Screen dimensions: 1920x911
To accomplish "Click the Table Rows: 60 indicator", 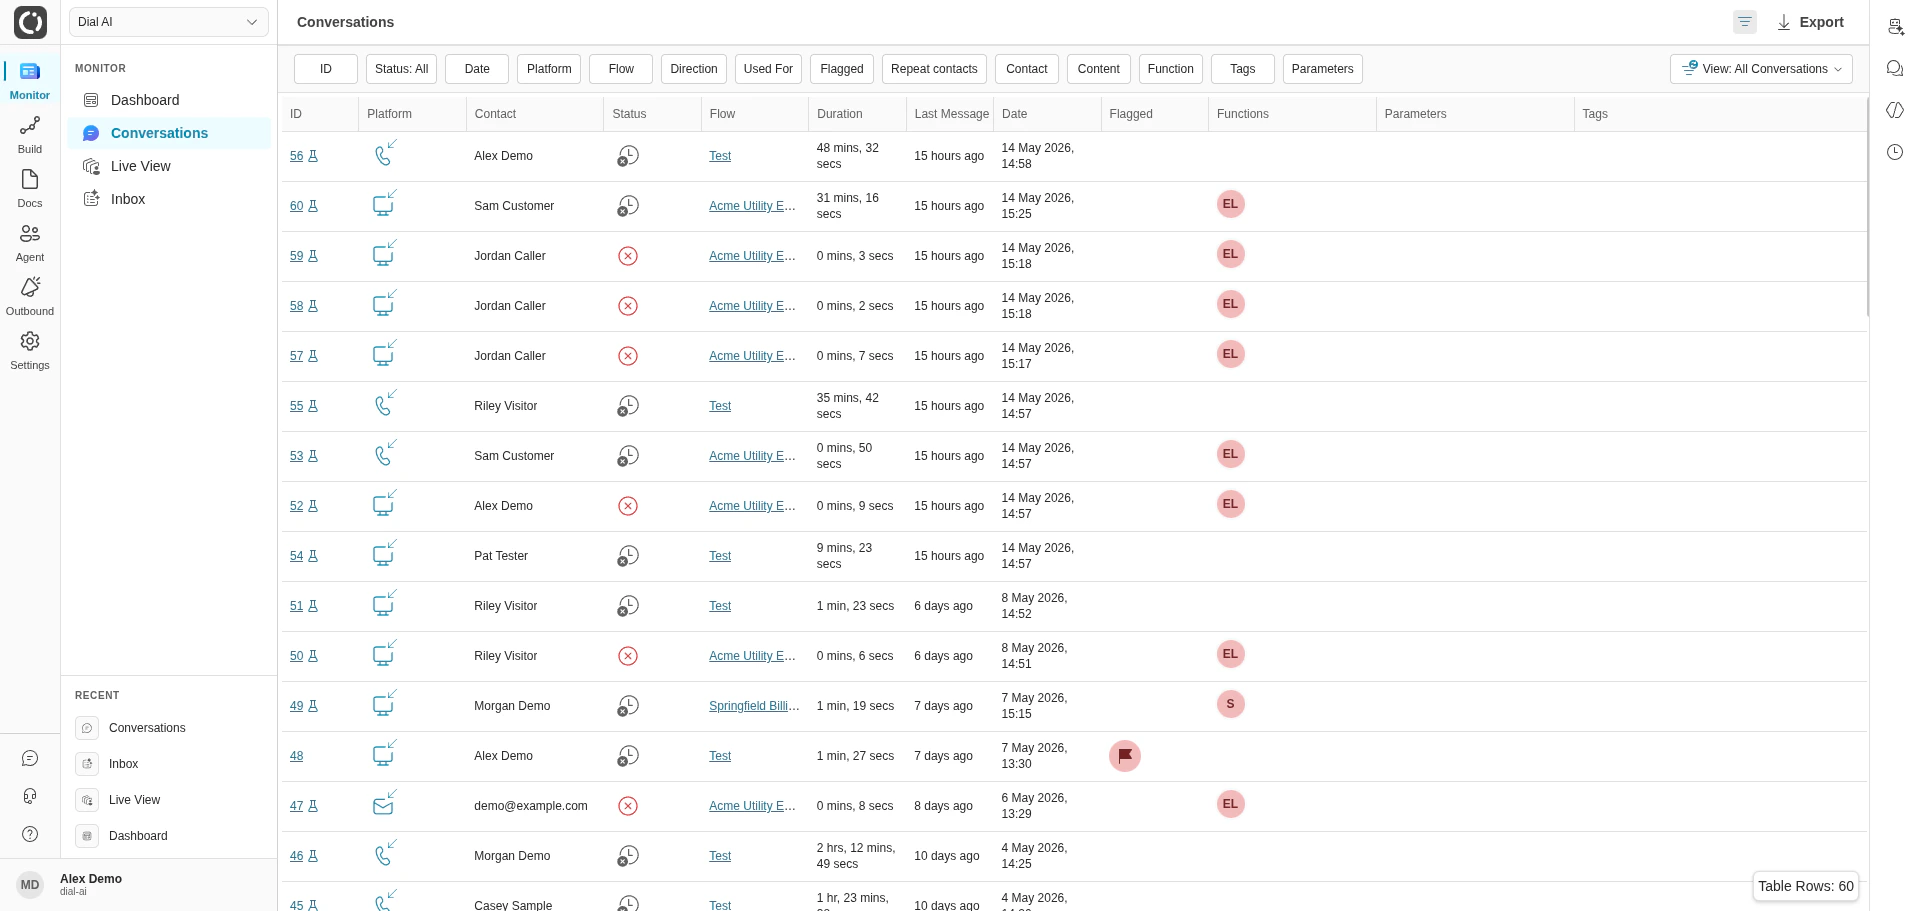I will point(1806,886).
